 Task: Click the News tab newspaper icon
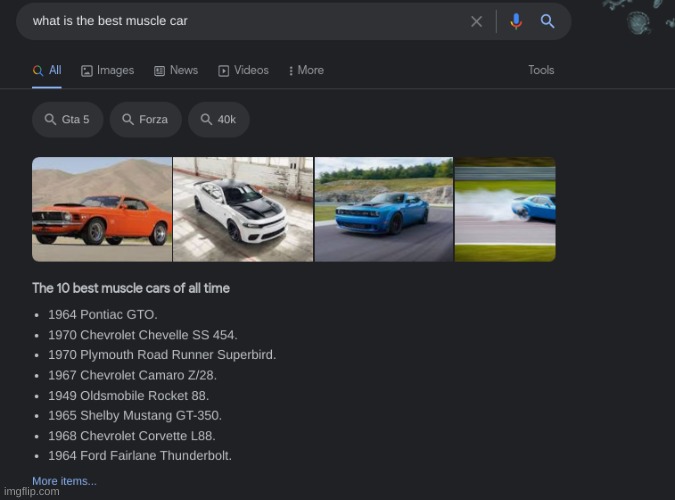coord(159,71)
